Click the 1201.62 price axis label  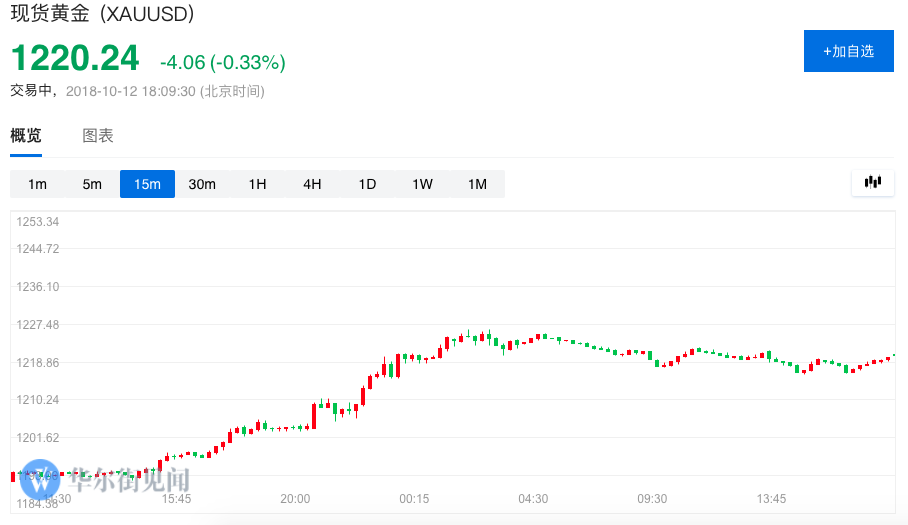(38, 438)
